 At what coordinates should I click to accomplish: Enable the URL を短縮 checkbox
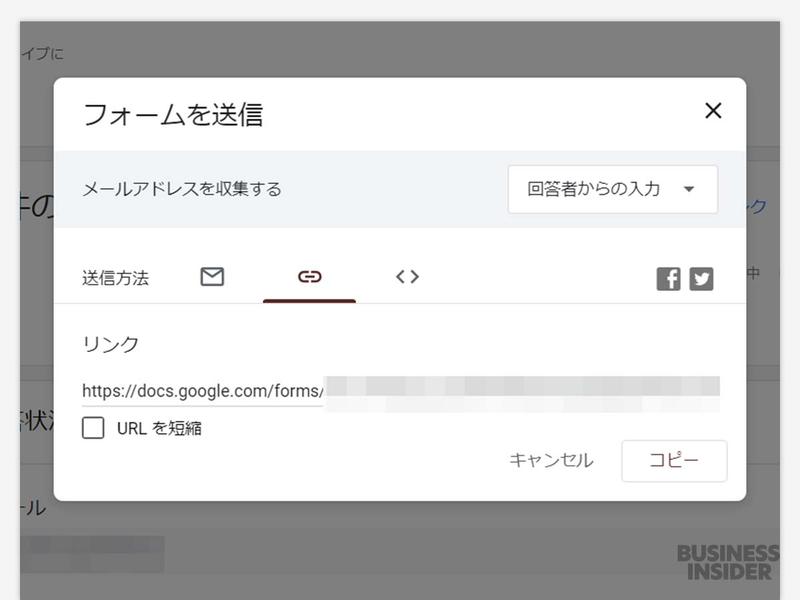coord(93,428)
